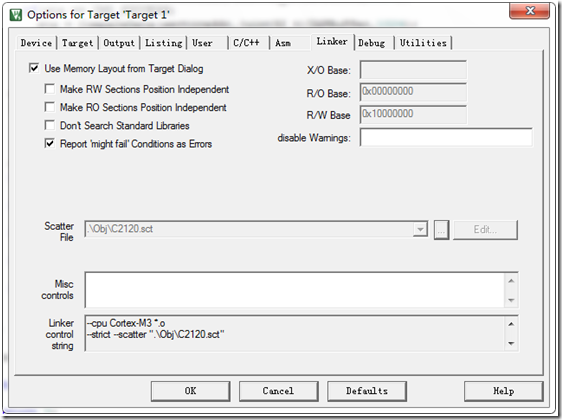This screenshot has width=562, height=420.
Task: Disable Report 'might fail' Conditions as Errors
Action: pyautogui.click(x=49, y=143)
